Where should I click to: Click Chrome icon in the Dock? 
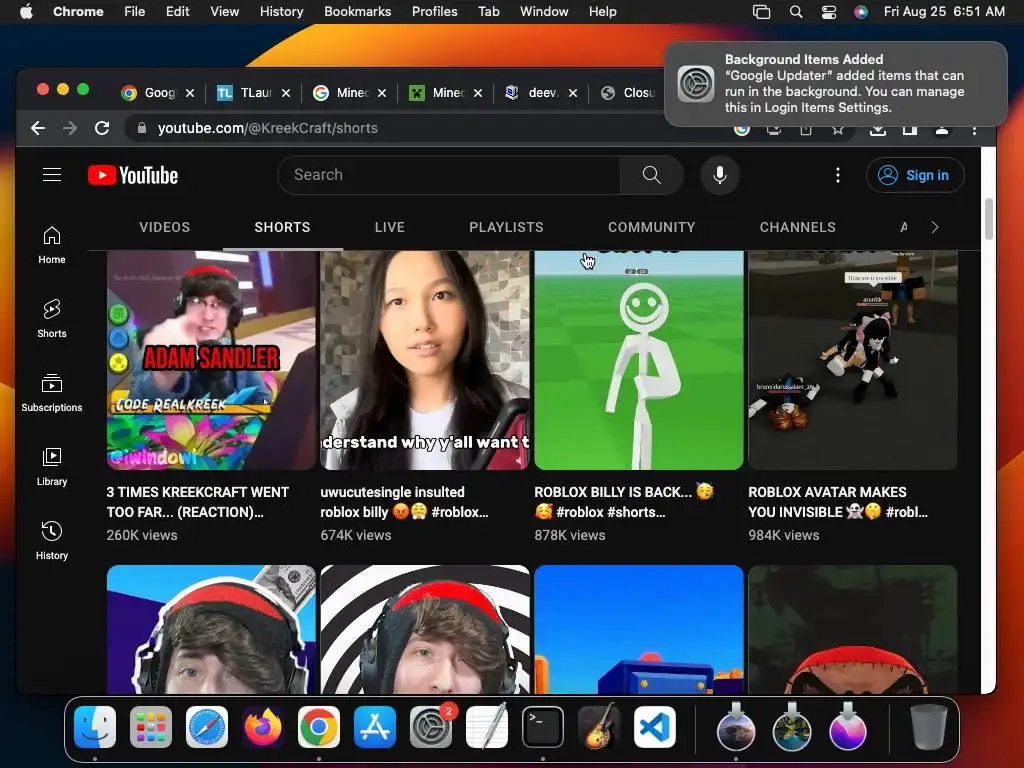(319, 727)
